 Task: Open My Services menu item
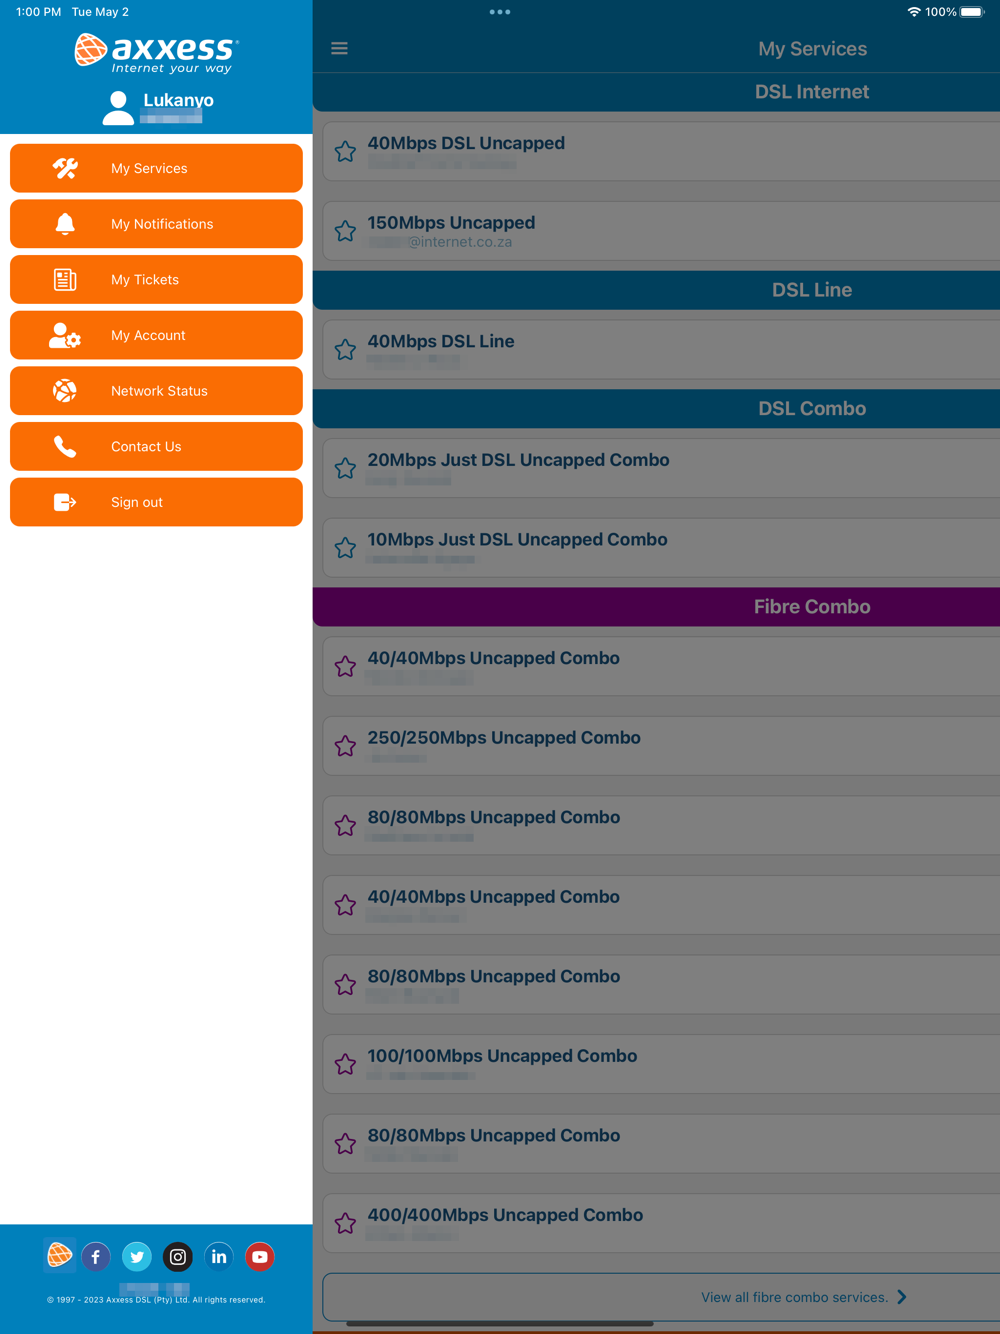(x=156, y=168)
